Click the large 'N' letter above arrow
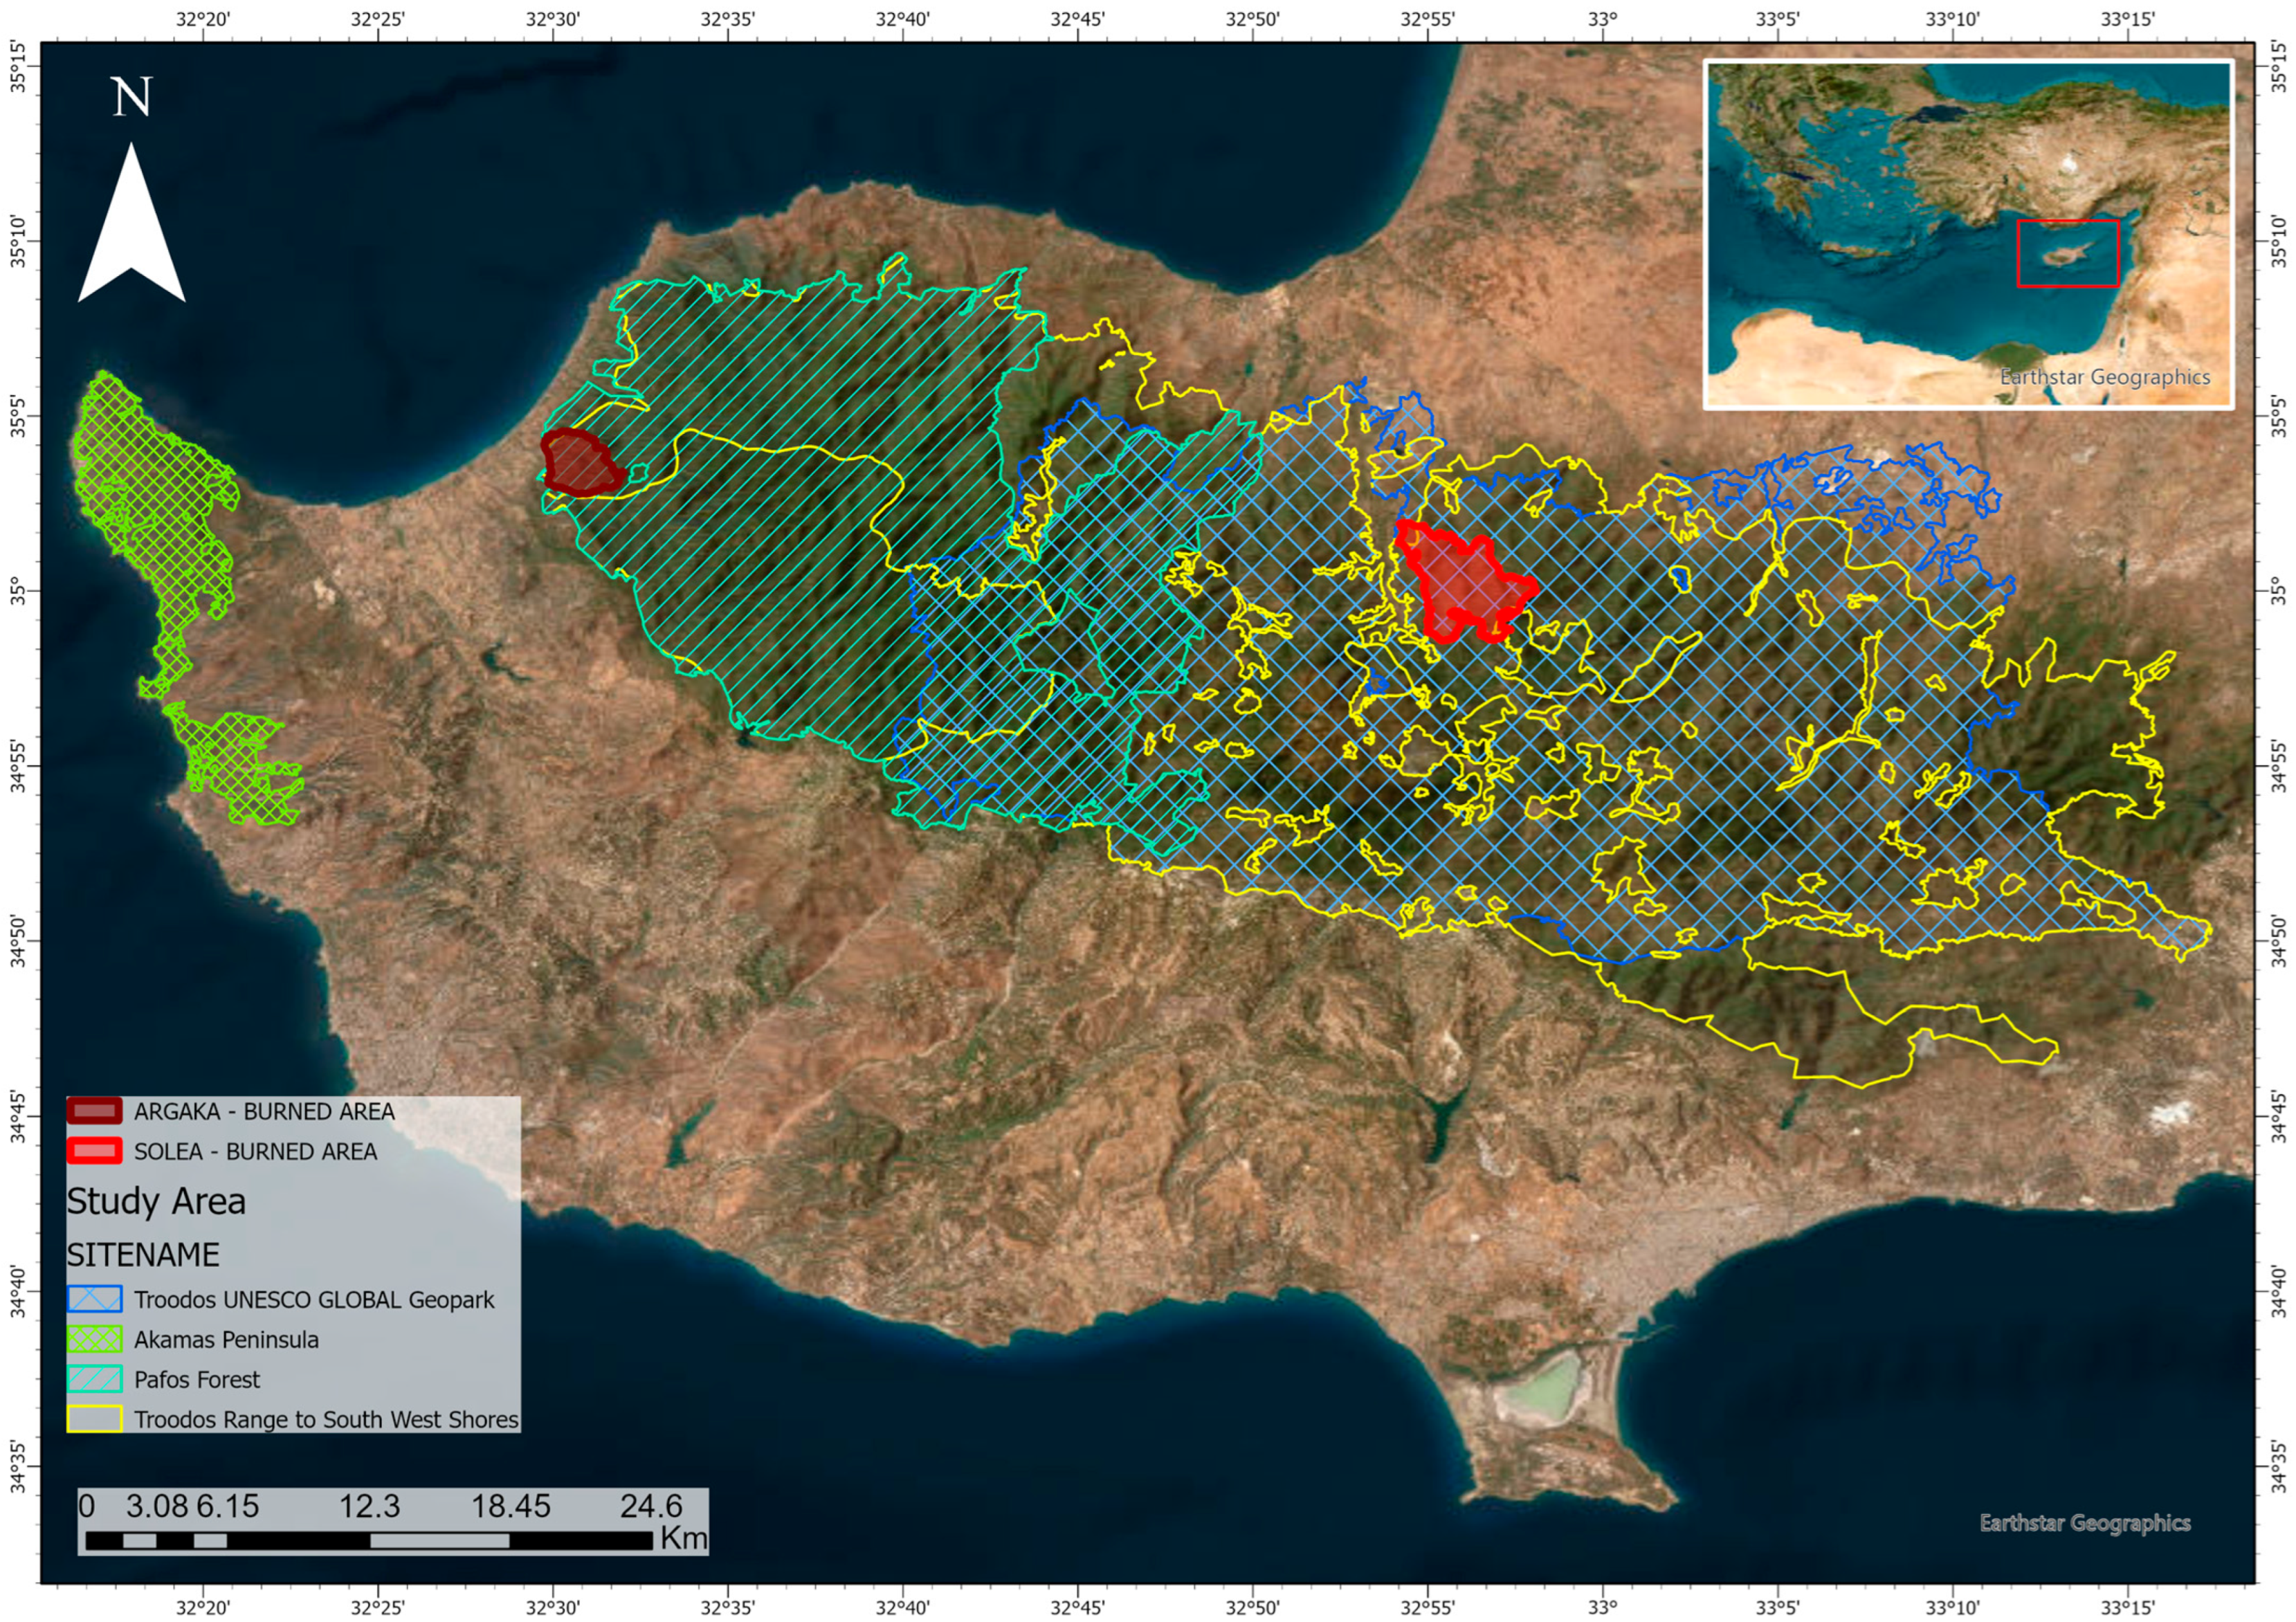The image size is (2296, 1622). (132, 98)
